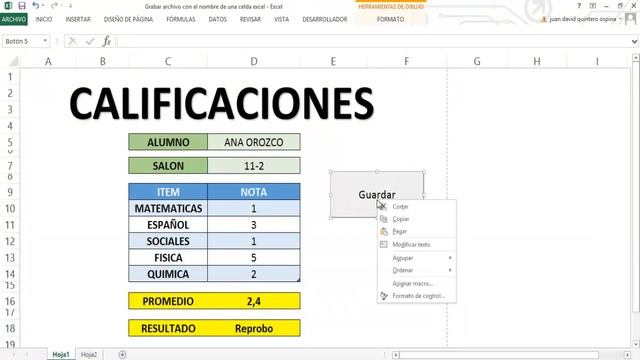Select the 11-2 salon cell
The width and height of the screenshot is (640, 360).
coord(253,166)
